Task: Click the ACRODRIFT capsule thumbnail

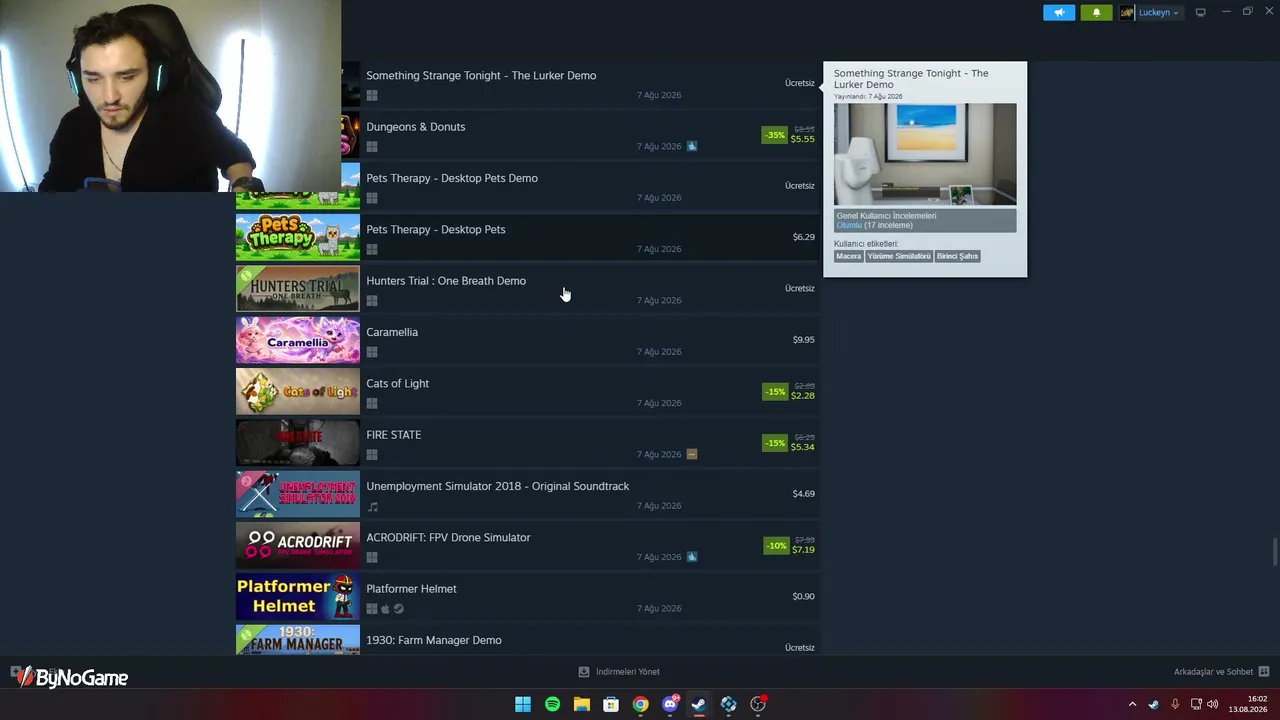Action: coord(298,546)
